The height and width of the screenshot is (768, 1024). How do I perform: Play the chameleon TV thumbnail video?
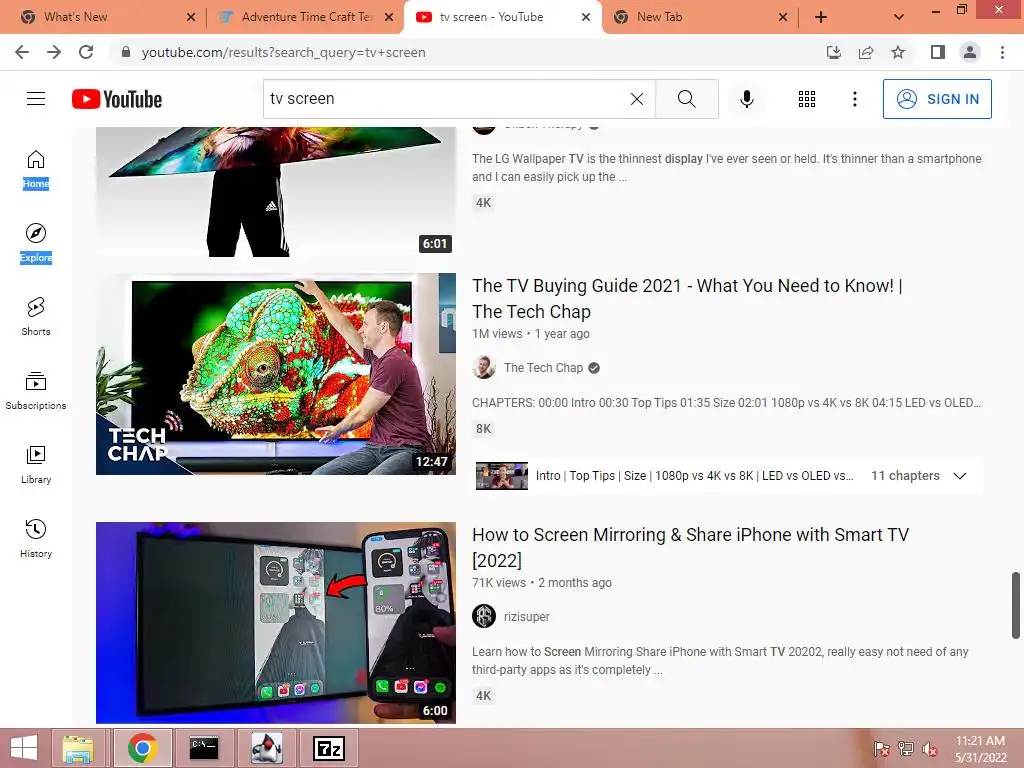276,374
